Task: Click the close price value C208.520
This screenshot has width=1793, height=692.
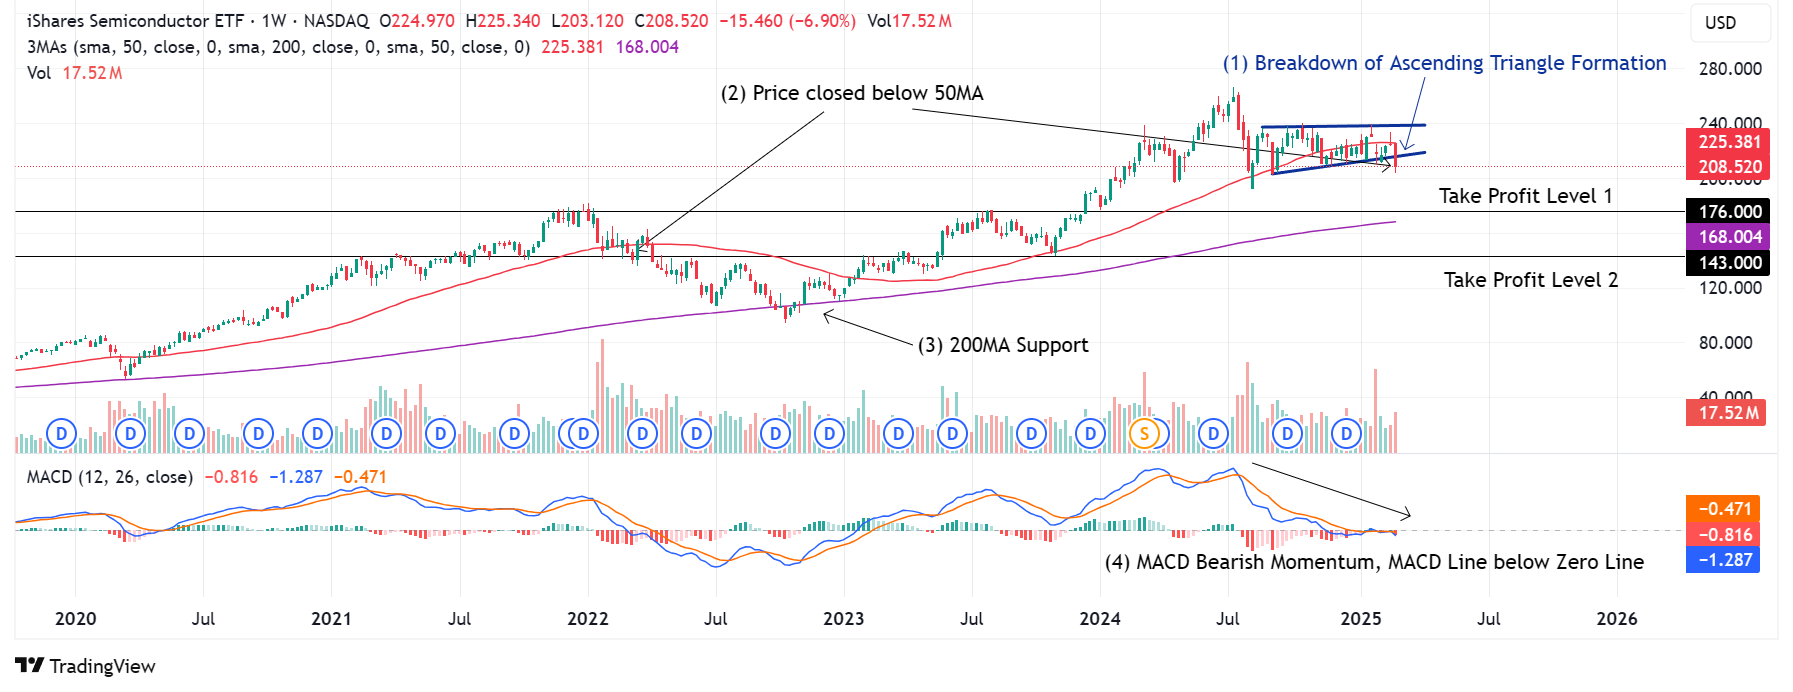Action: [x=671, y=21]
